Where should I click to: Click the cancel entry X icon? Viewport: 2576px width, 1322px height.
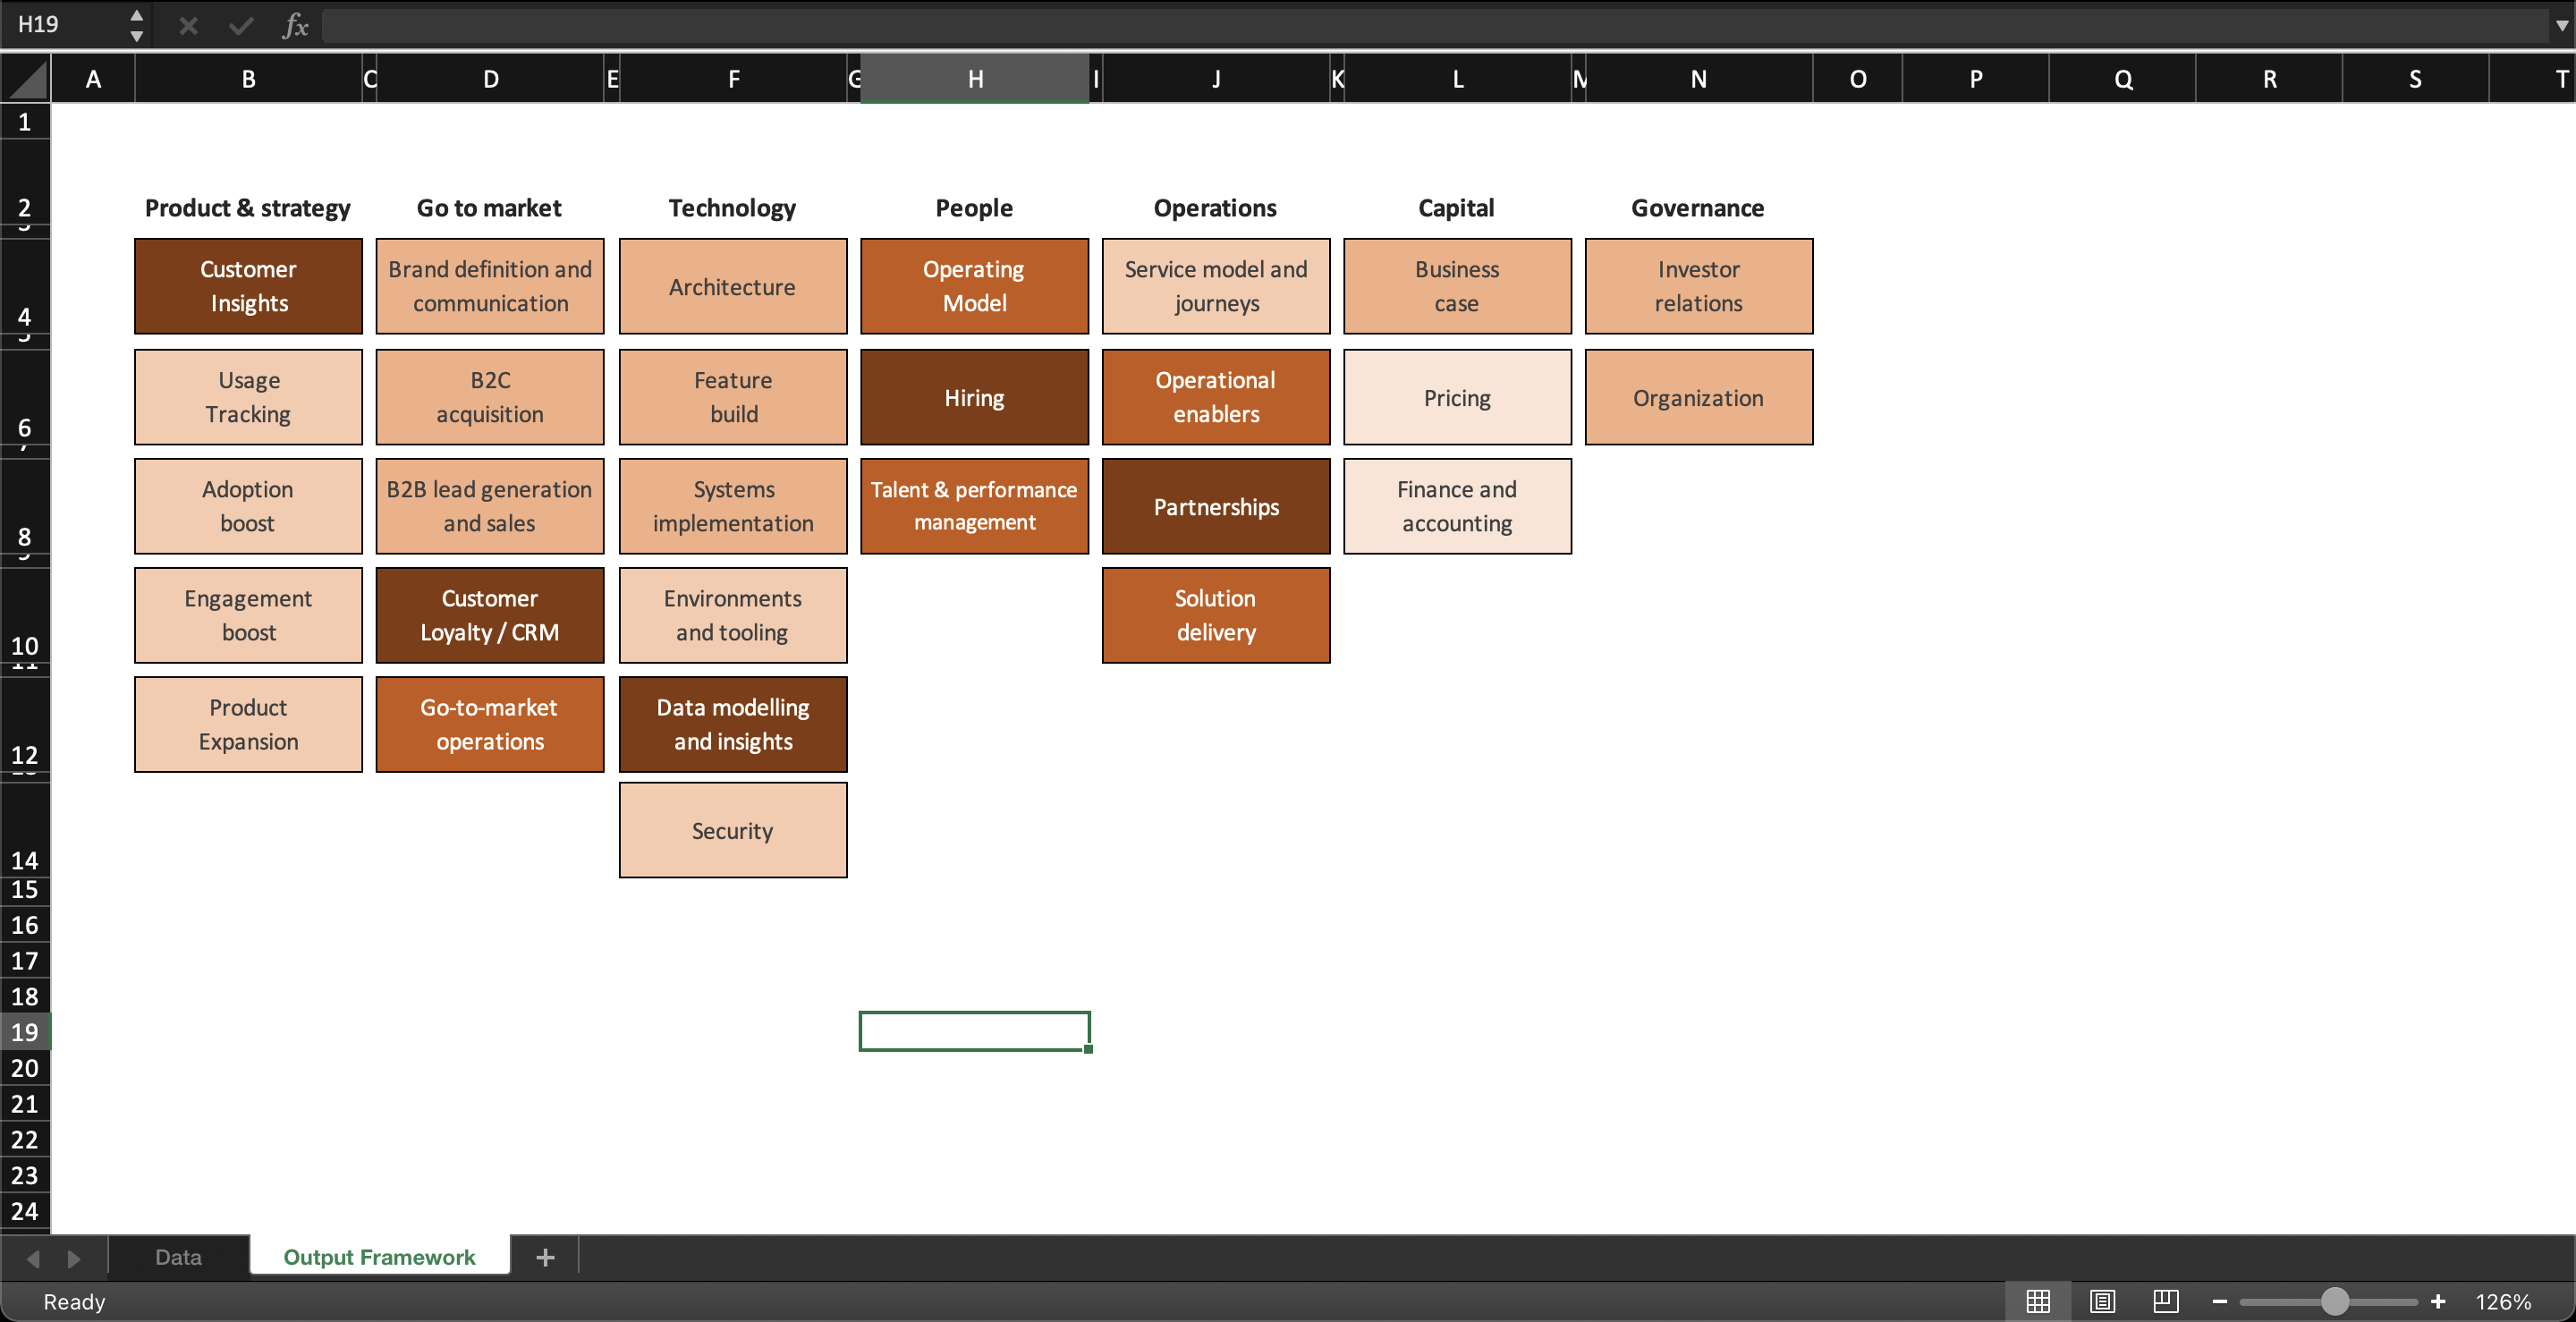pos(188,25)
